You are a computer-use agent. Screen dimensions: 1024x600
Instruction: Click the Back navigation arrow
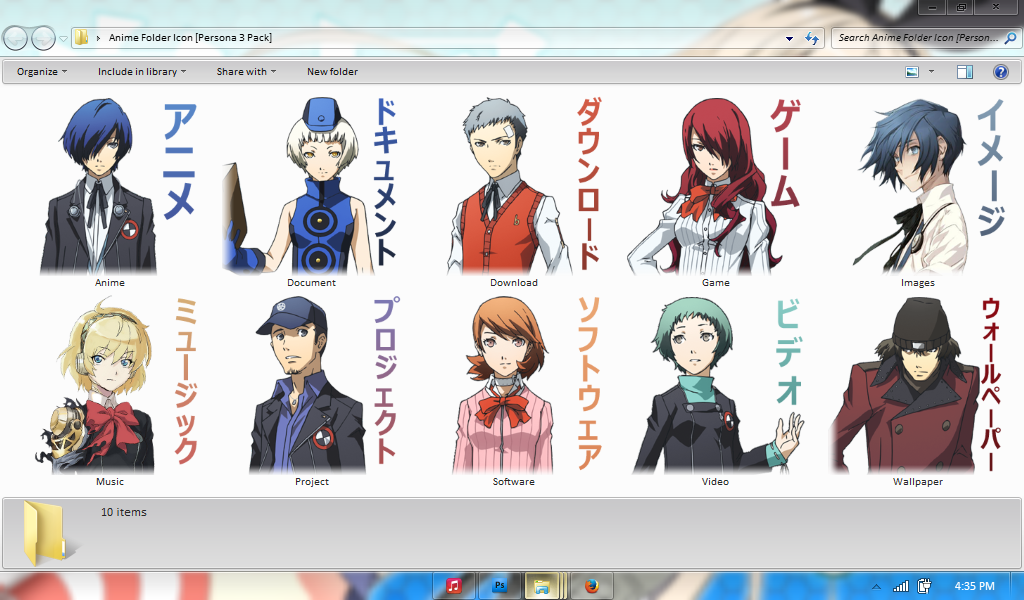click(16, 39)
